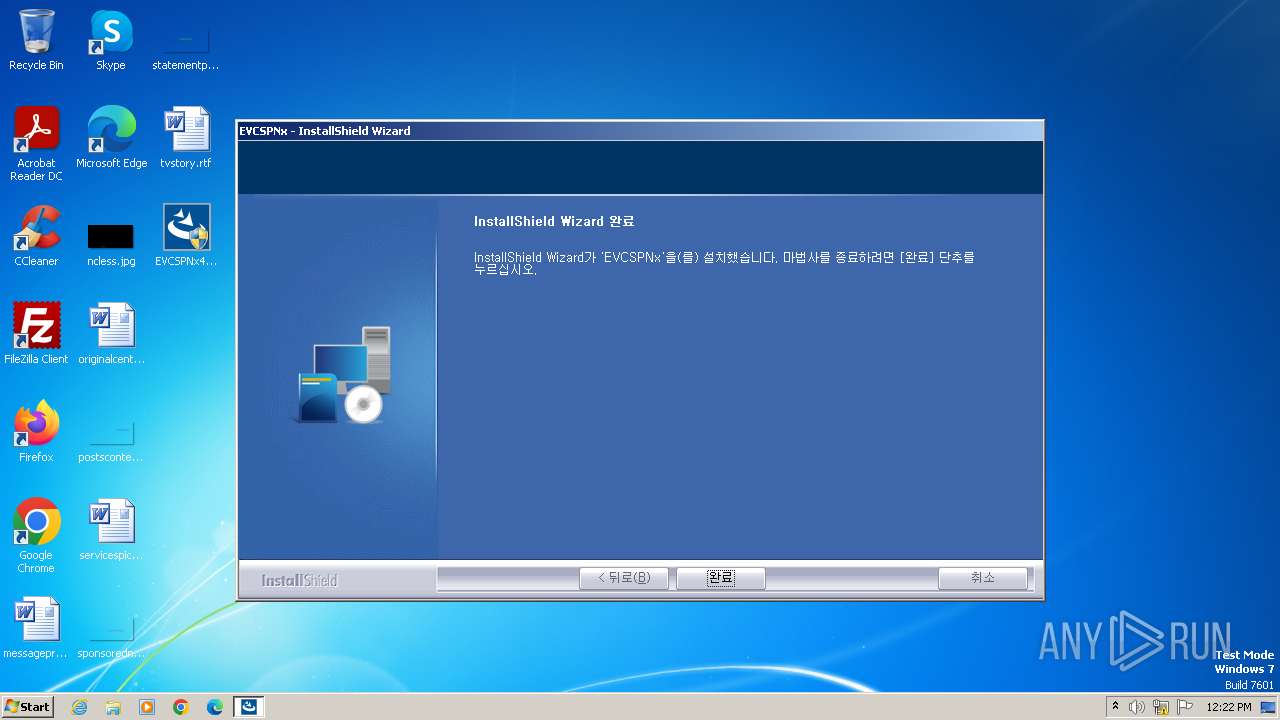Open the Skype desktop shortcut
The height and width of the screenshot is (720, 1280).
[111, 40]
